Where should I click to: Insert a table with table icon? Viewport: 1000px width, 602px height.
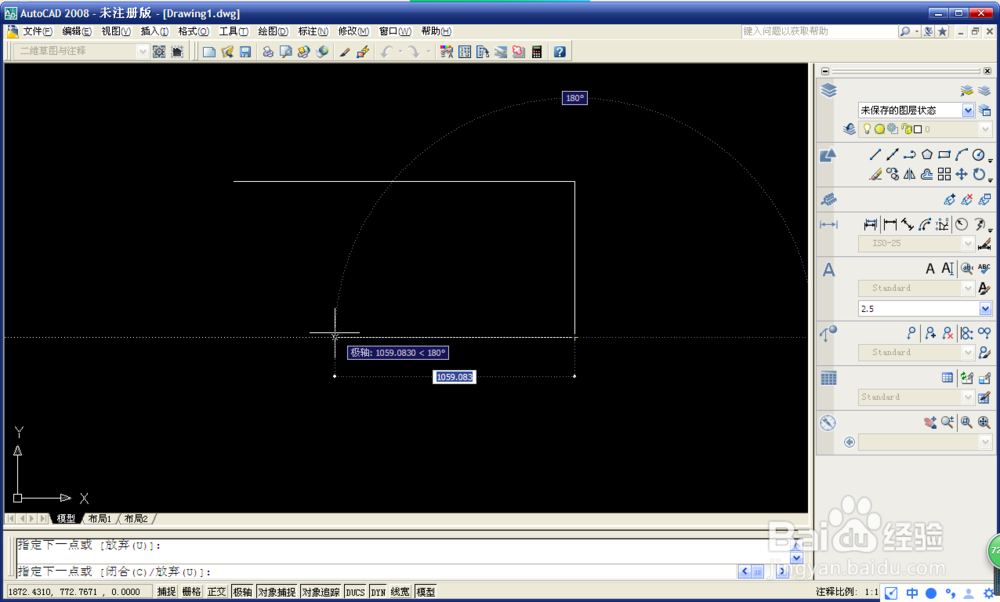coord(948,378)
